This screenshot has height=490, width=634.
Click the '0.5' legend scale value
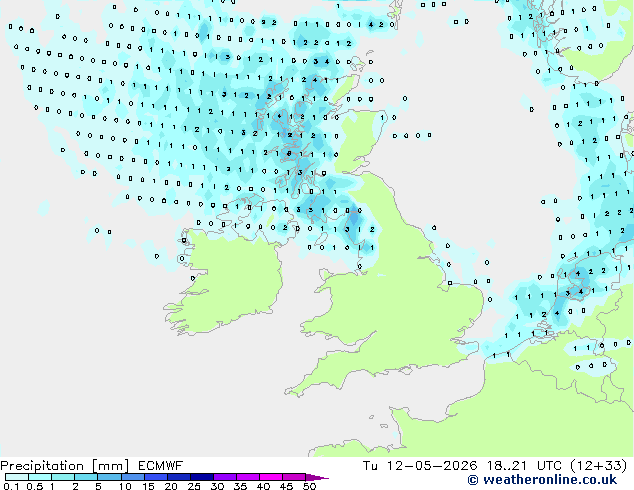point(35,486)
